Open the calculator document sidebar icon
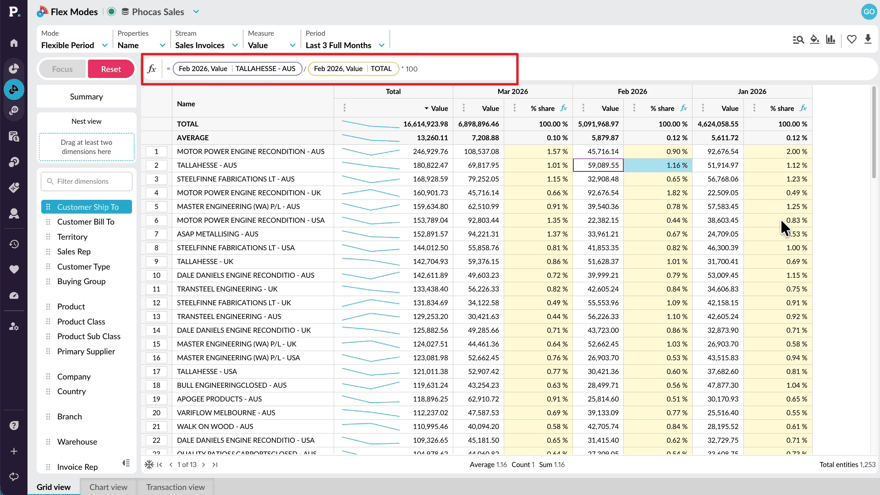The width and height of the screenshot is (880, 495). (14, 136)
